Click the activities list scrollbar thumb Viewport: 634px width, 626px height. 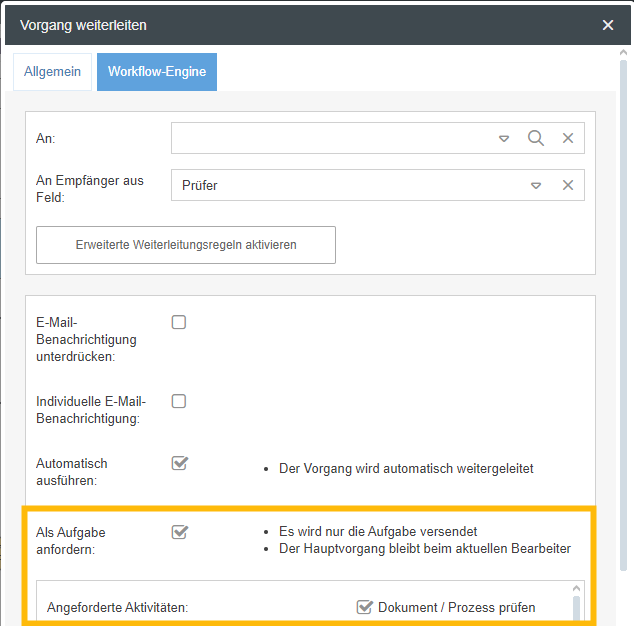coord(575,608)
